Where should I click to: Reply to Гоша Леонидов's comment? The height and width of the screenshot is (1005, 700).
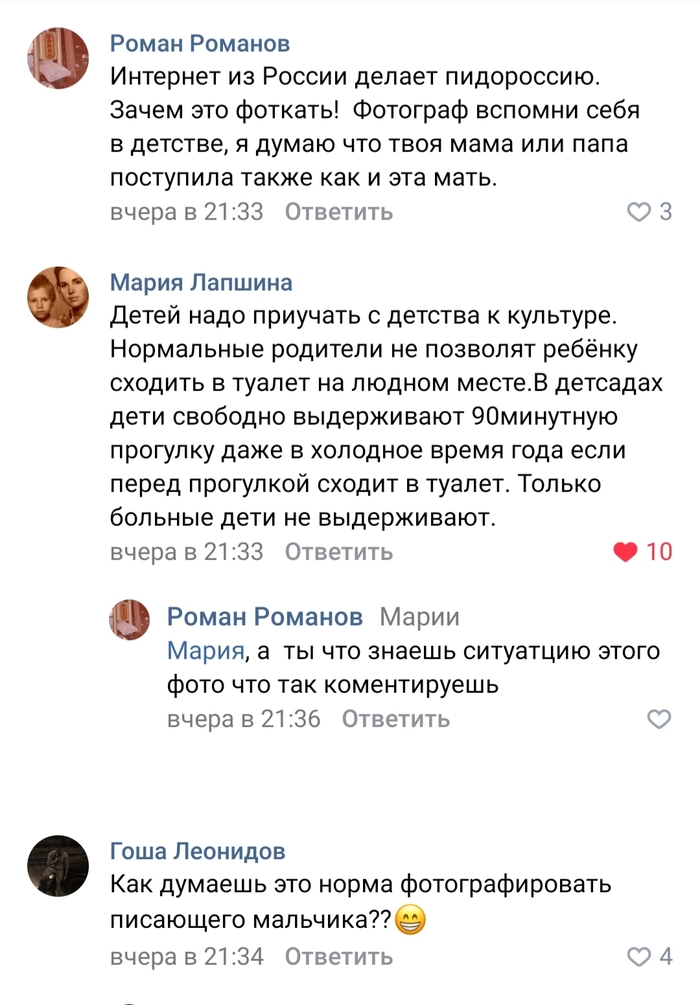pyautogui.click(x=339, y=957)
